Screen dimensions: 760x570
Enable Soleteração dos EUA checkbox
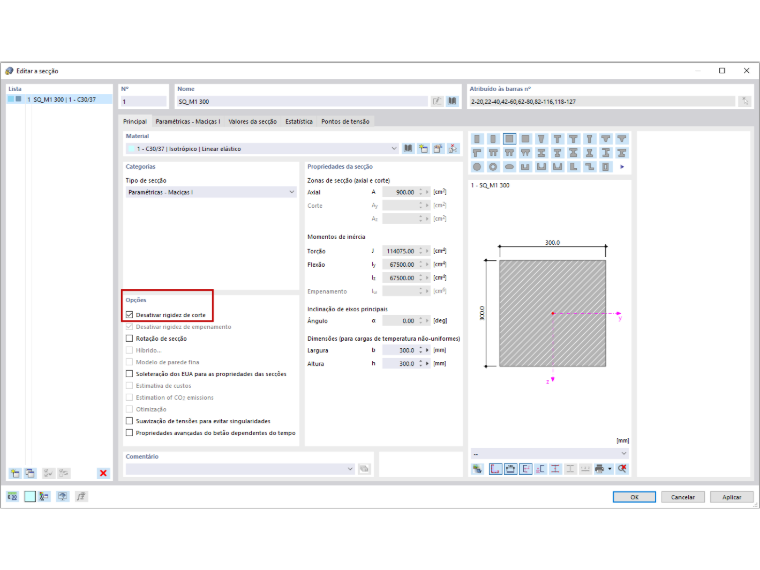click(129, 374)
